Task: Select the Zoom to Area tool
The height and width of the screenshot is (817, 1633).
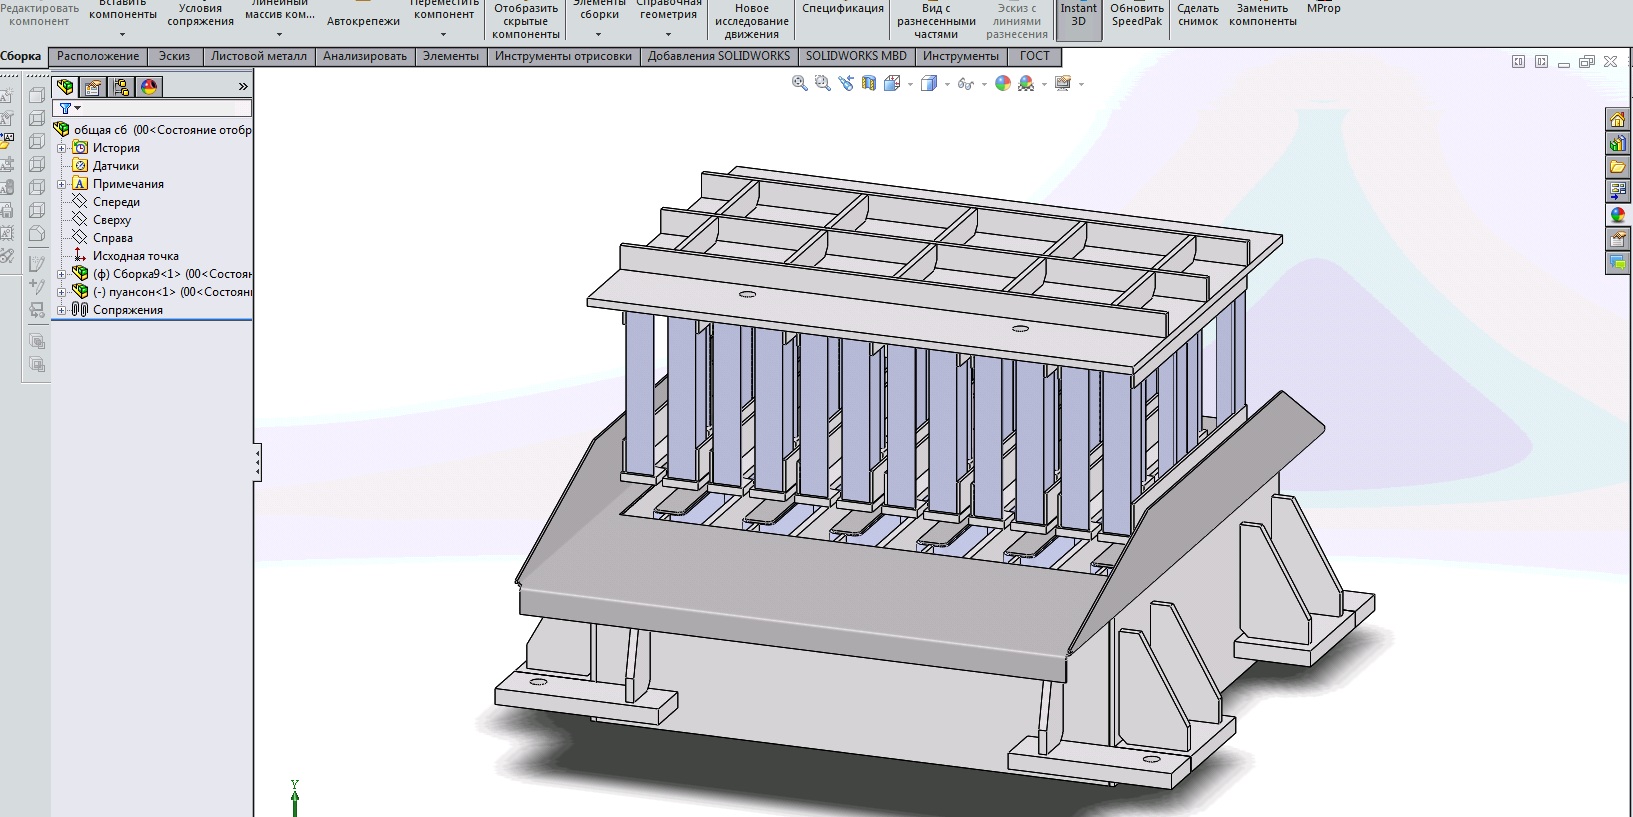Action: 823,84
